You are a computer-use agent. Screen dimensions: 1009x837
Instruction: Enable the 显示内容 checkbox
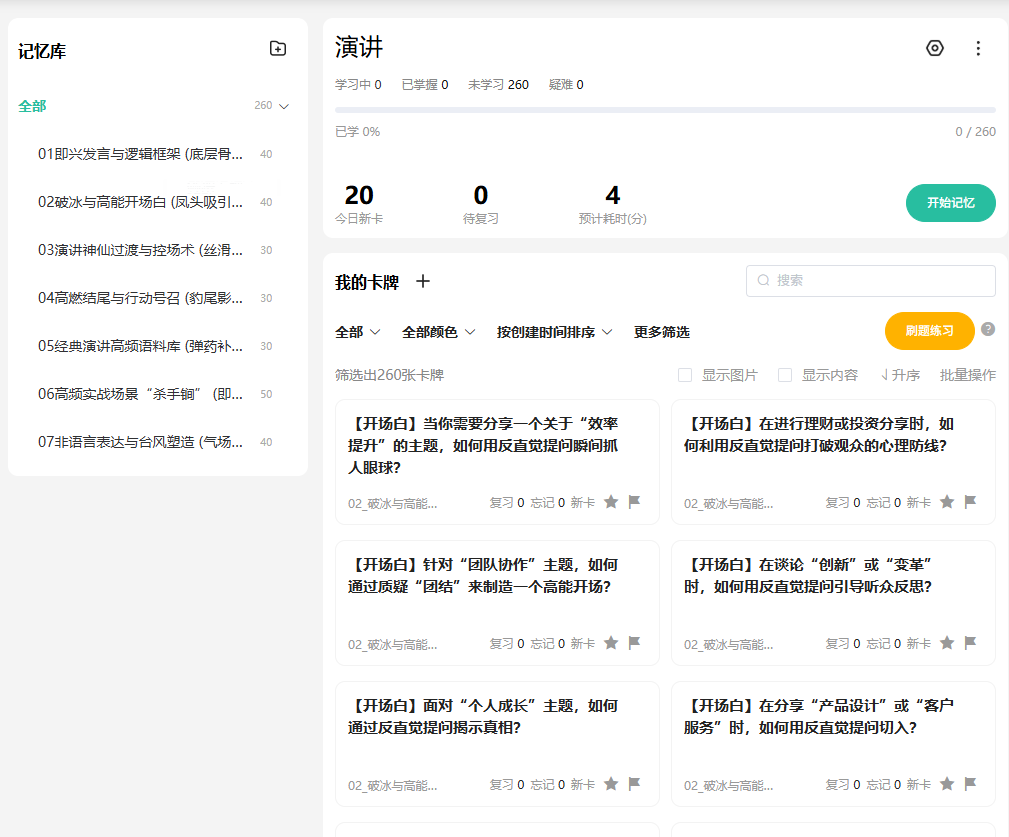tap(784, 375)
